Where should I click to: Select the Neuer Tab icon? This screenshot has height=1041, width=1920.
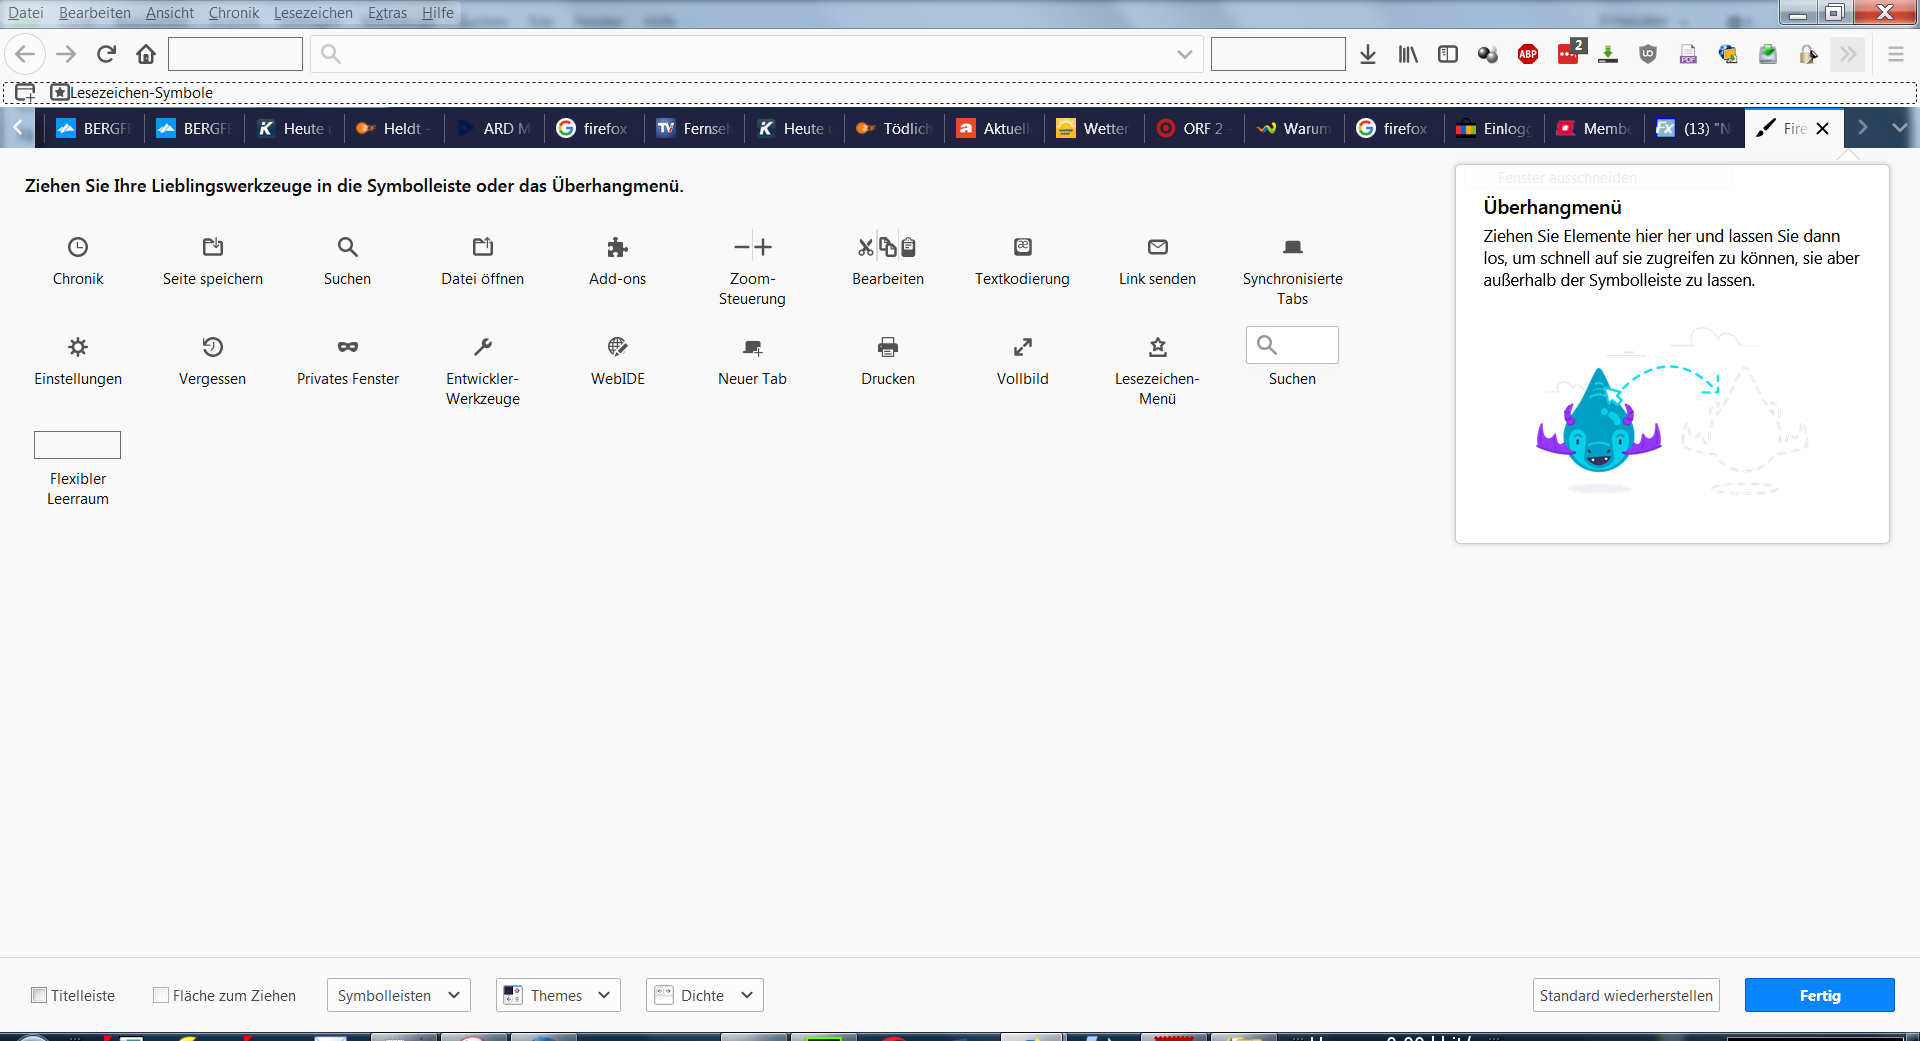click(x=753, y=347)
